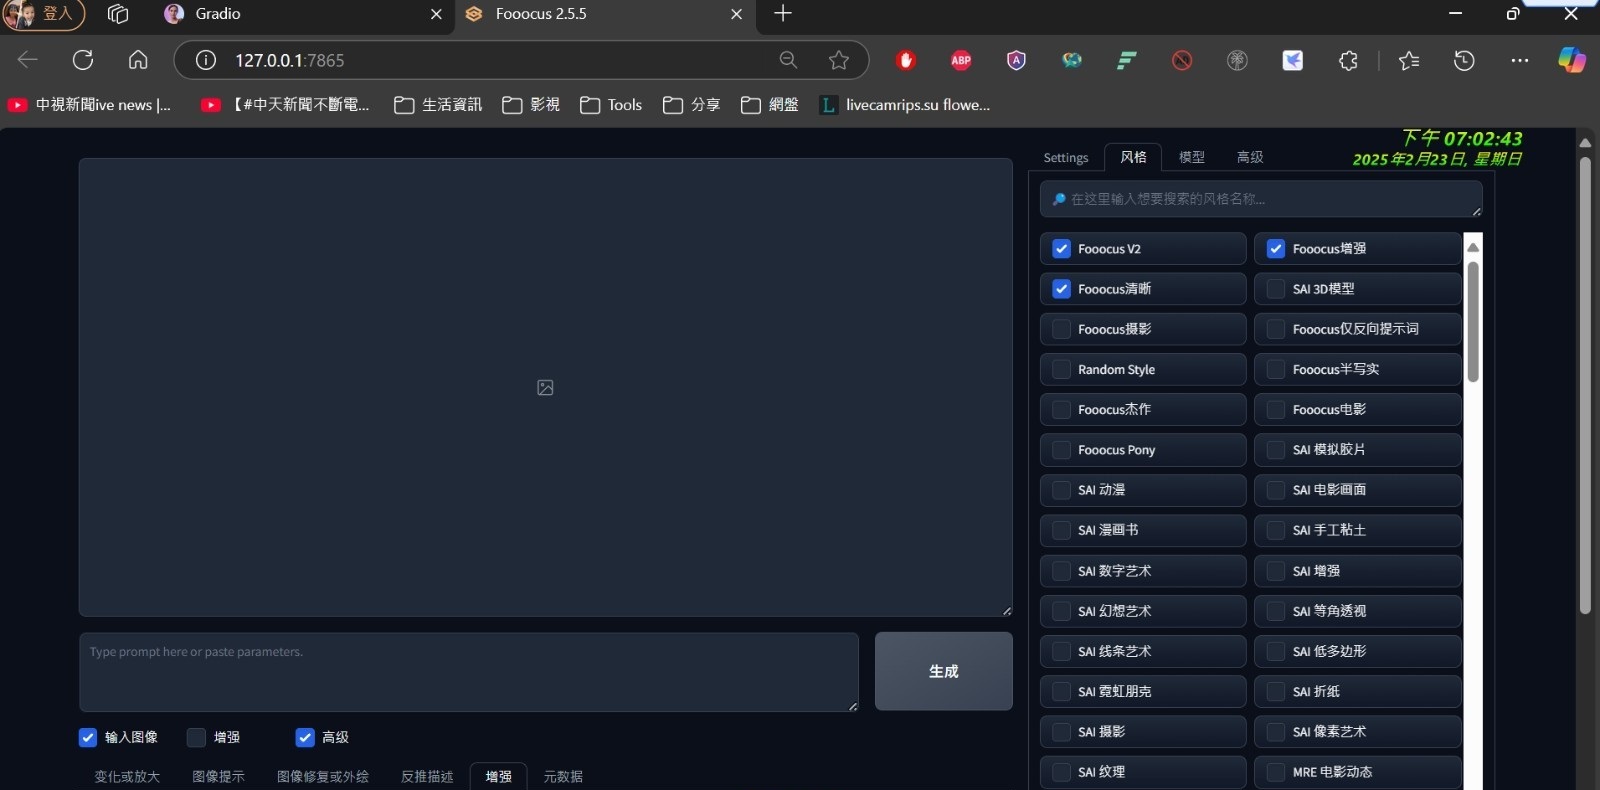This screenshot has width=1600, height=790.
Task: Click the 生成 generate button
Action: click(943, 671)
